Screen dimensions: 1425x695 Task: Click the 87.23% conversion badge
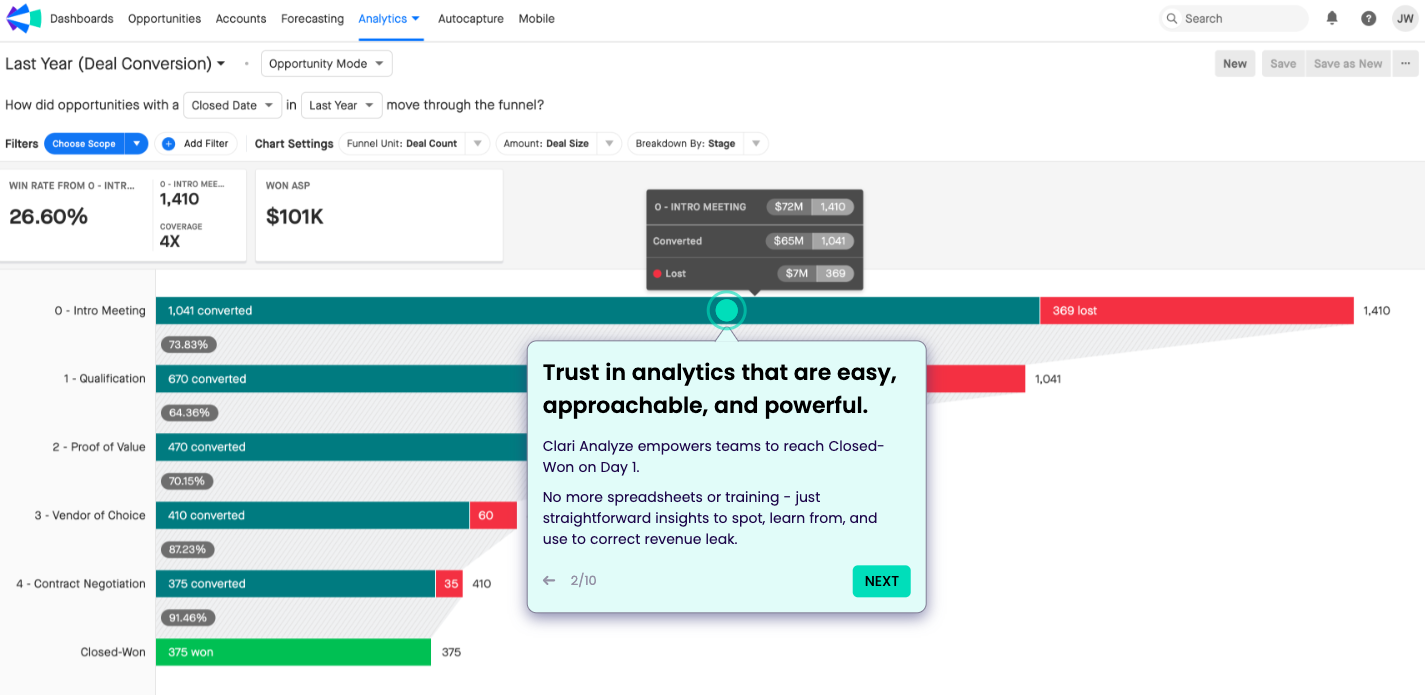point(189,550)
